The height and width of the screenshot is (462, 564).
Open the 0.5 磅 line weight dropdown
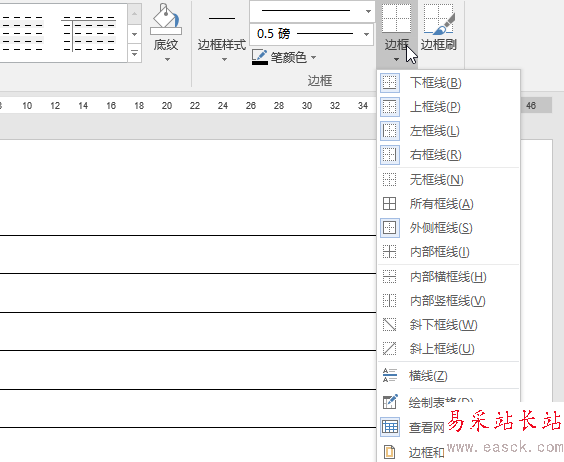point(311,34)
